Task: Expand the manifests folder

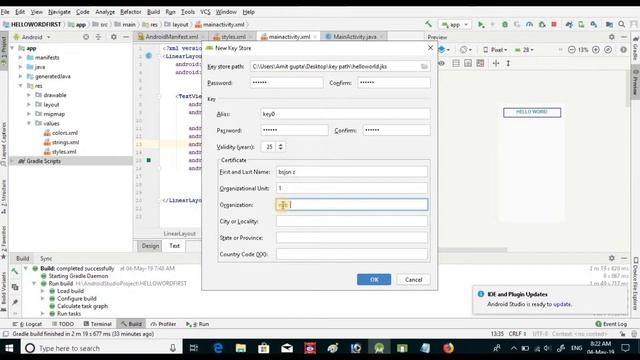Action: pos(20,58)
